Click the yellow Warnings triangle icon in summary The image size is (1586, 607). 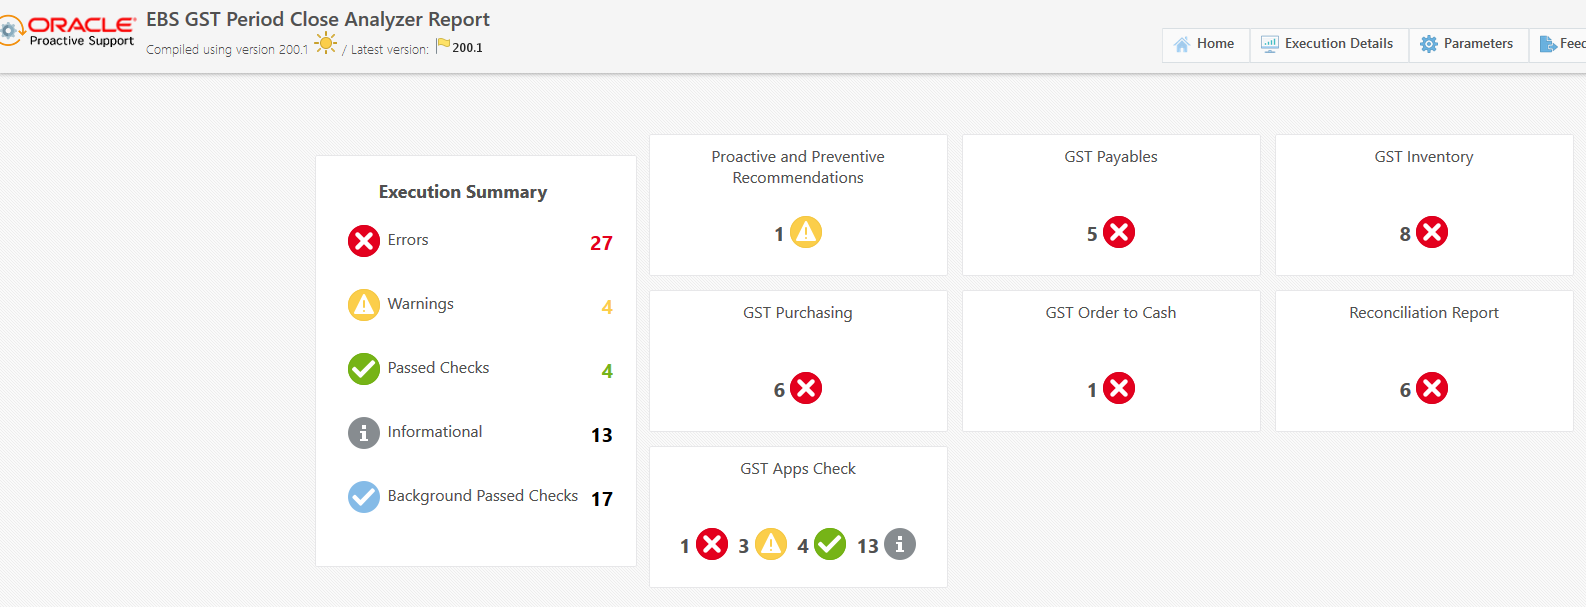click(x=364, y=305)
